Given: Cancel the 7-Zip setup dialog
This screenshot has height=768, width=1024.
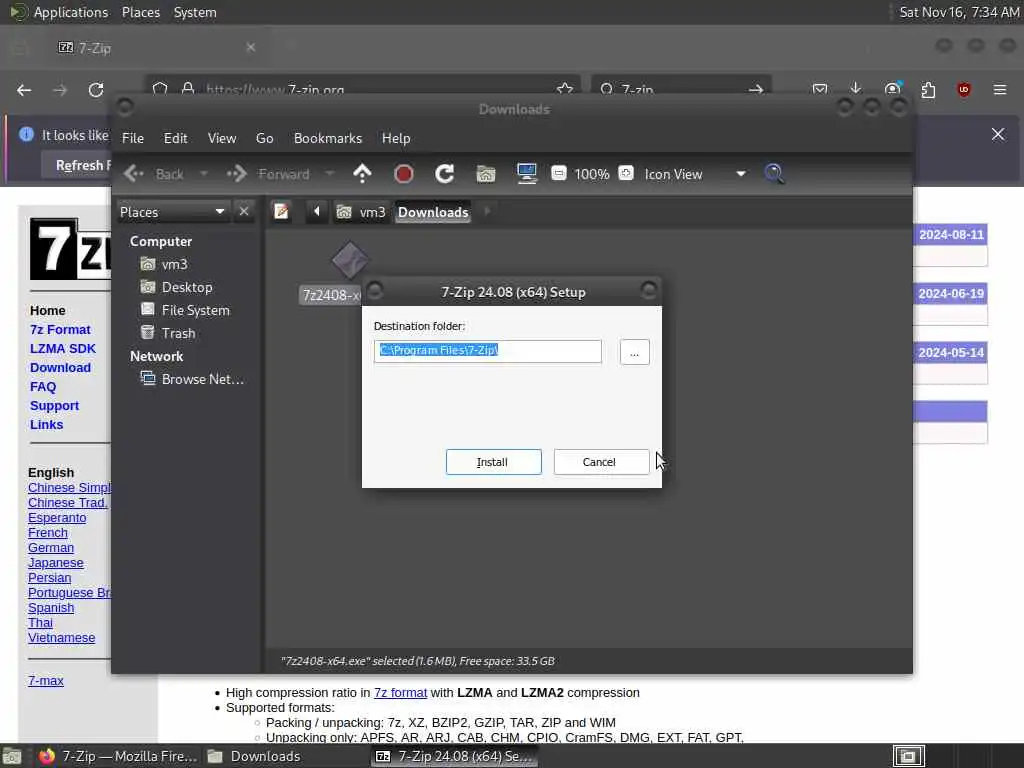Looking at the screenshot, I should pyautogui.click(x=601, y=462).
